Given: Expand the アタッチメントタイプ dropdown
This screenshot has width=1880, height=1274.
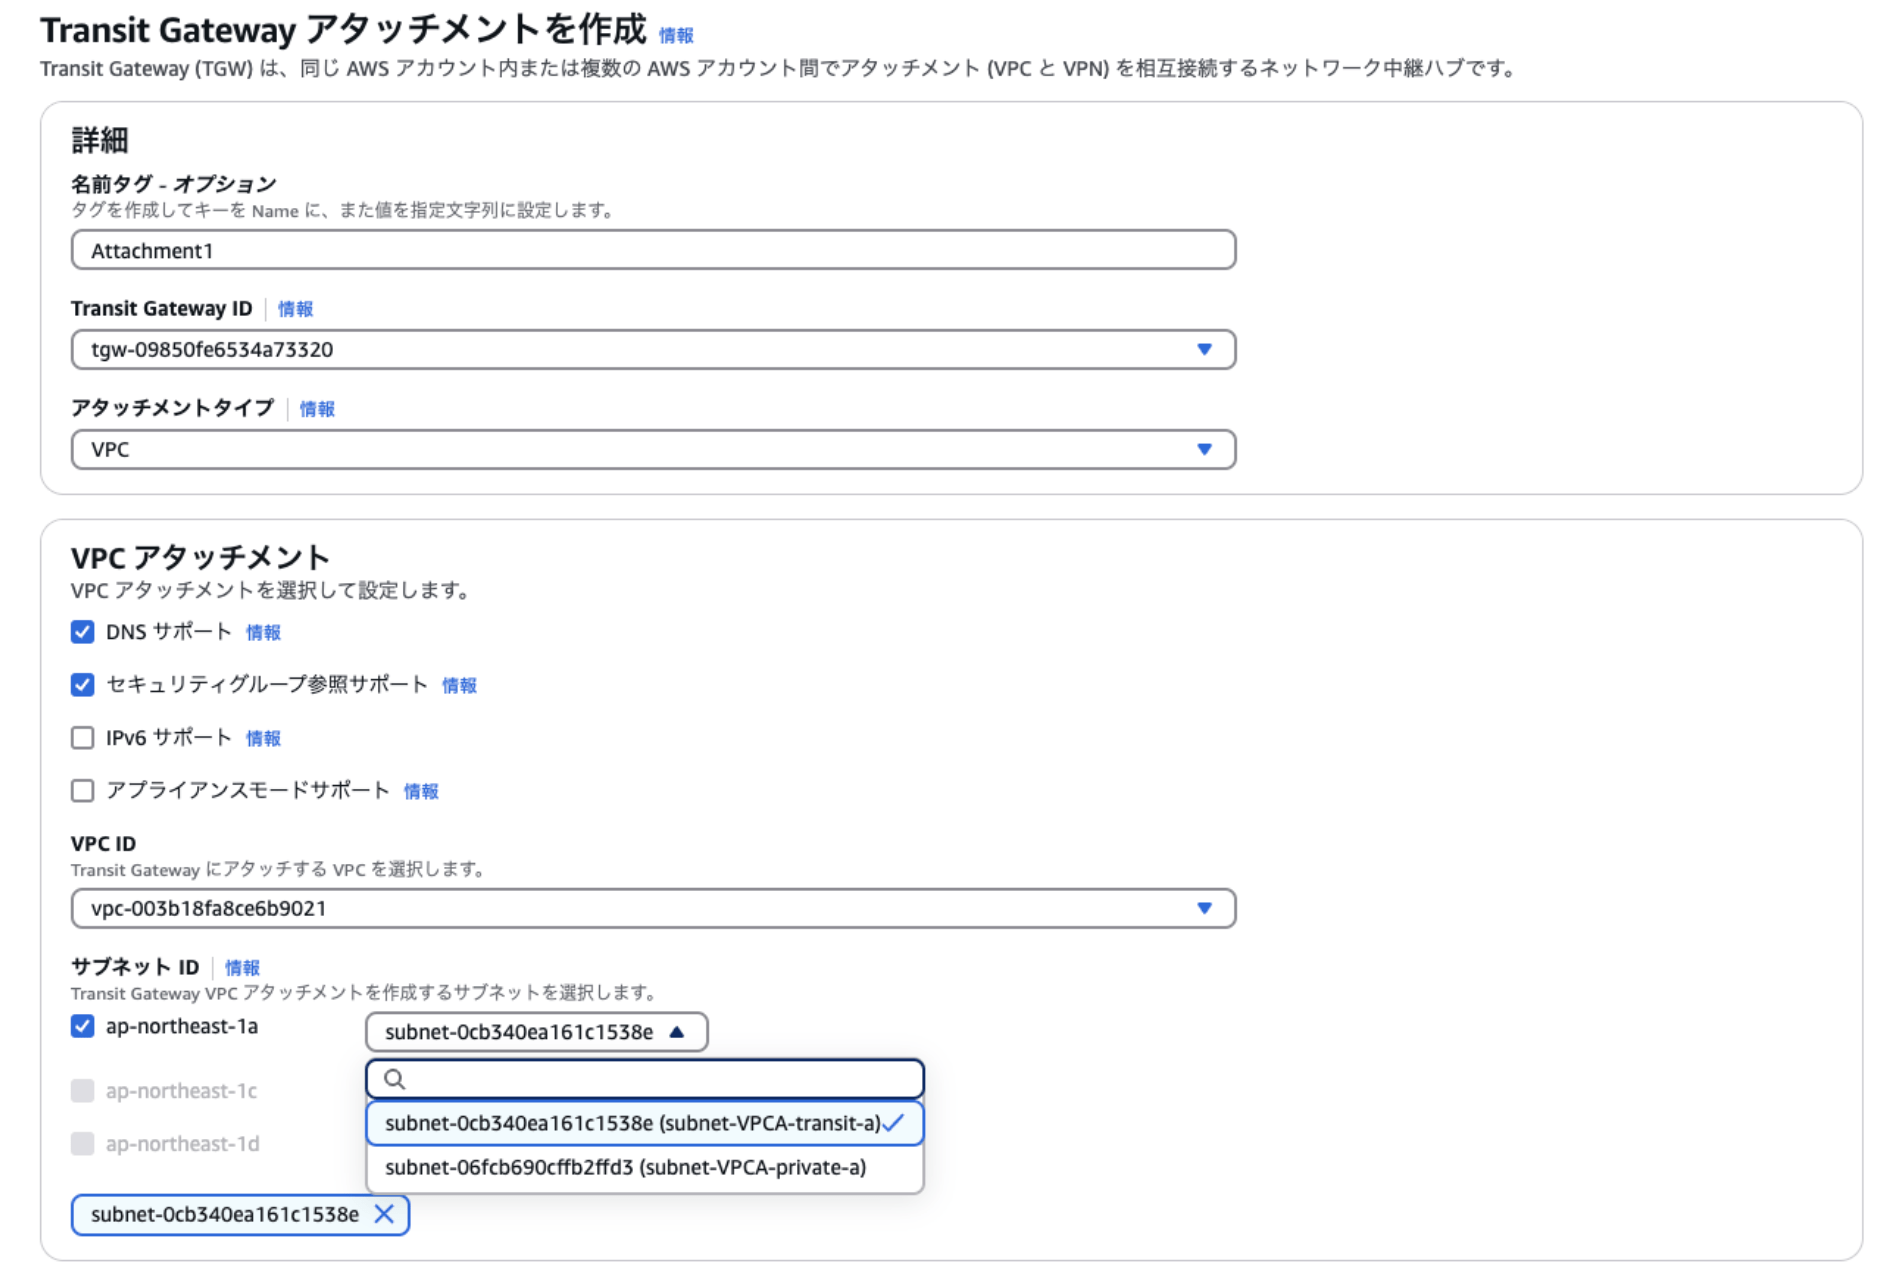Looking at the screenshot, I should 1203,449.
